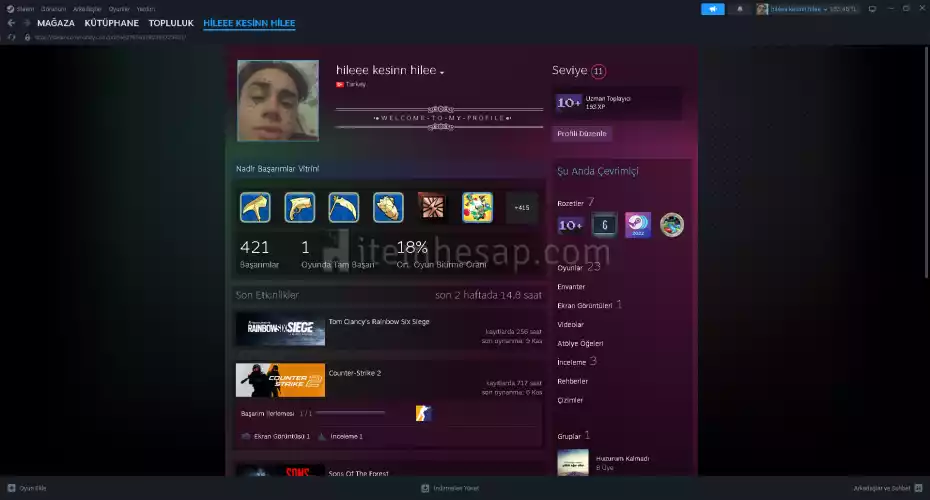Open the Oyunlar menu in the menu bar
This screenshot has height=500, width=930.
(x=118, y=9)
